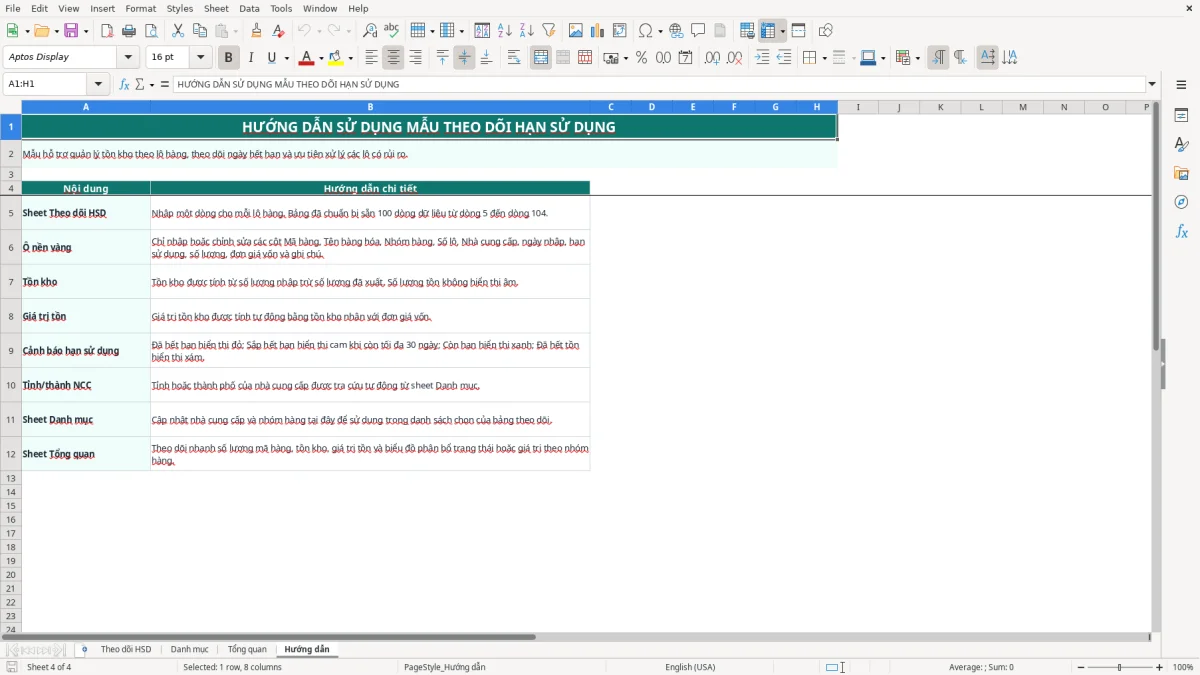Toggle Italic formatting
1200x675 pixels.
tap(251, 58)
